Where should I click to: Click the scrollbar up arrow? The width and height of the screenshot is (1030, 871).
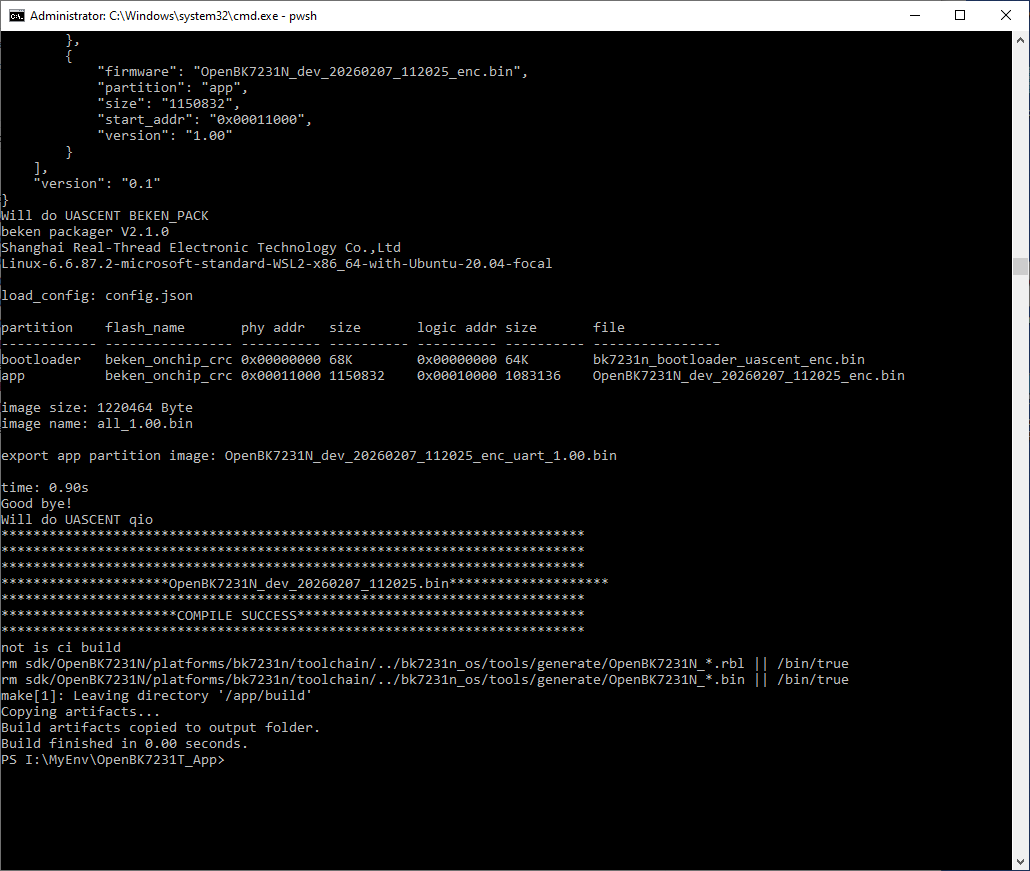tap(1020, 39)
